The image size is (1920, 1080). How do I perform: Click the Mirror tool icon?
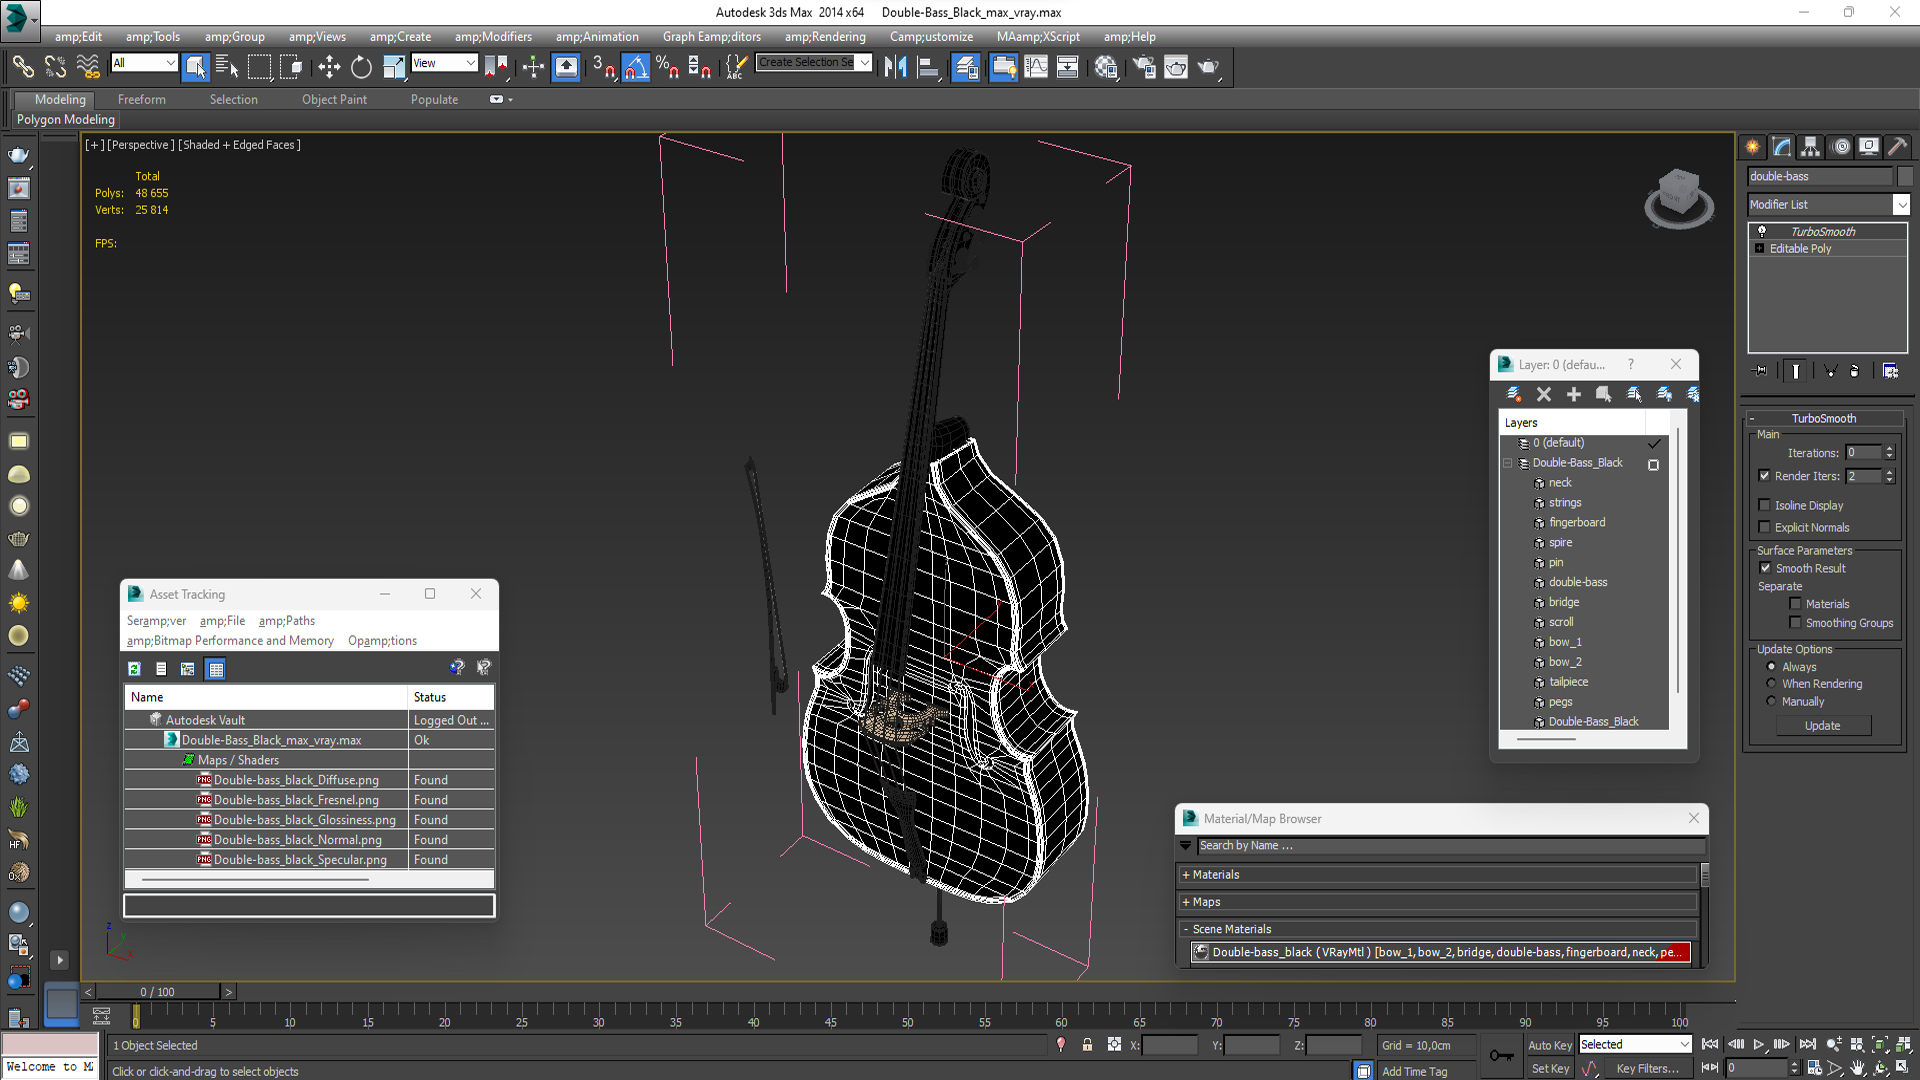895,67
